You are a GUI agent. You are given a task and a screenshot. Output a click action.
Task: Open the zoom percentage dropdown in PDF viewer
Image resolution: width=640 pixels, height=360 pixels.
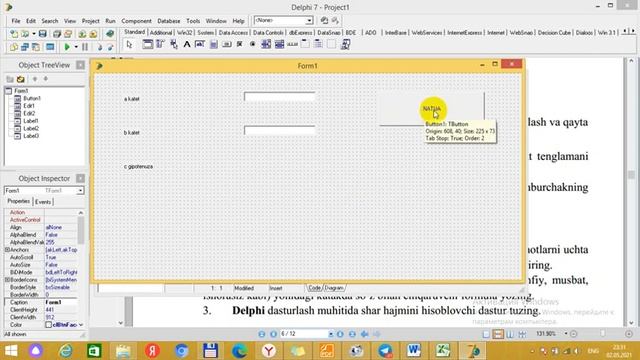pyautogui.click(x=566, y=334)
